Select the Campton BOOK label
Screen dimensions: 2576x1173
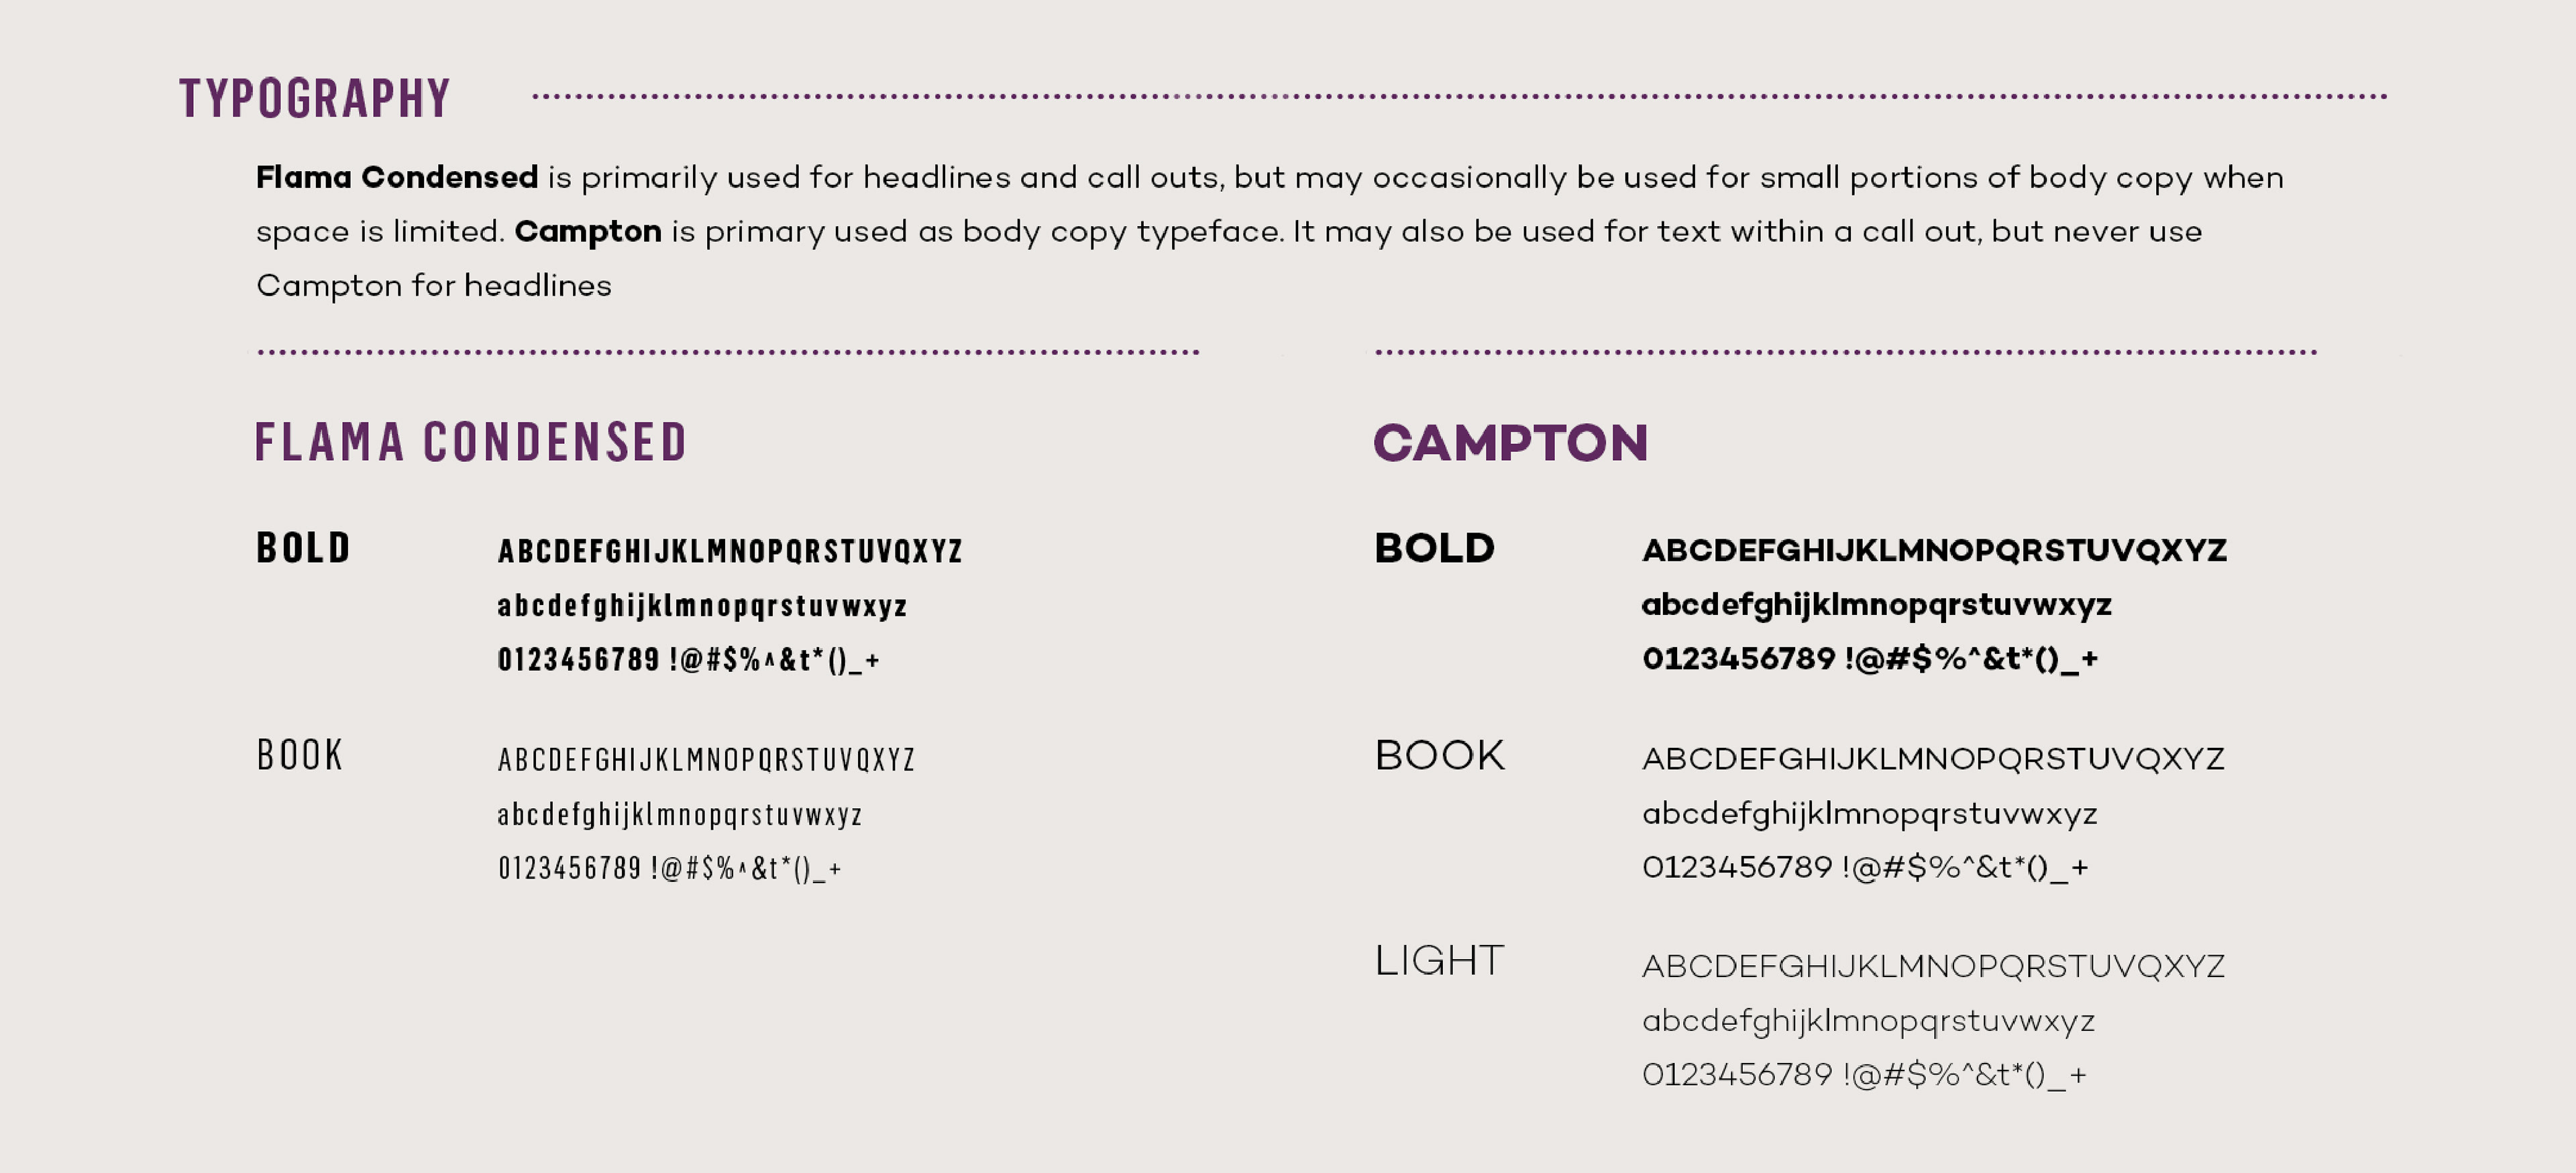tap(1439, 755)
